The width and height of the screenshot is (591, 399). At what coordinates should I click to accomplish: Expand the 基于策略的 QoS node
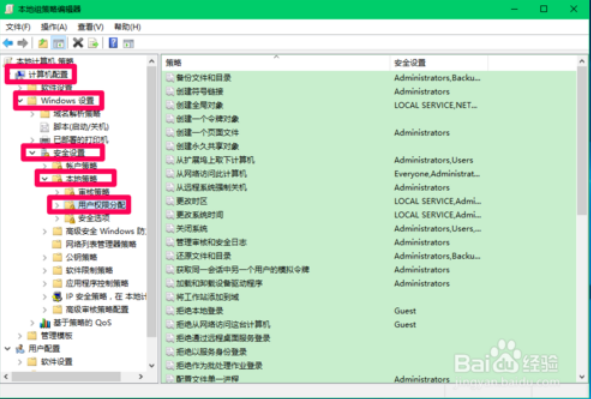(x=32, y=323)
